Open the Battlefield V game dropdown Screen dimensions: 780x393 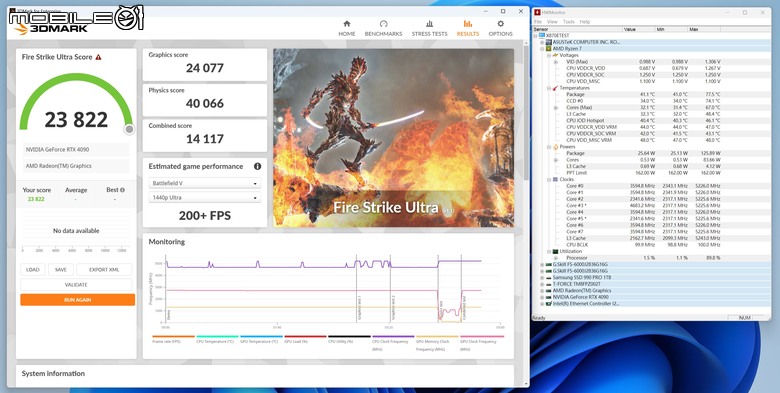pyautogui.click(x=204, y=183)
